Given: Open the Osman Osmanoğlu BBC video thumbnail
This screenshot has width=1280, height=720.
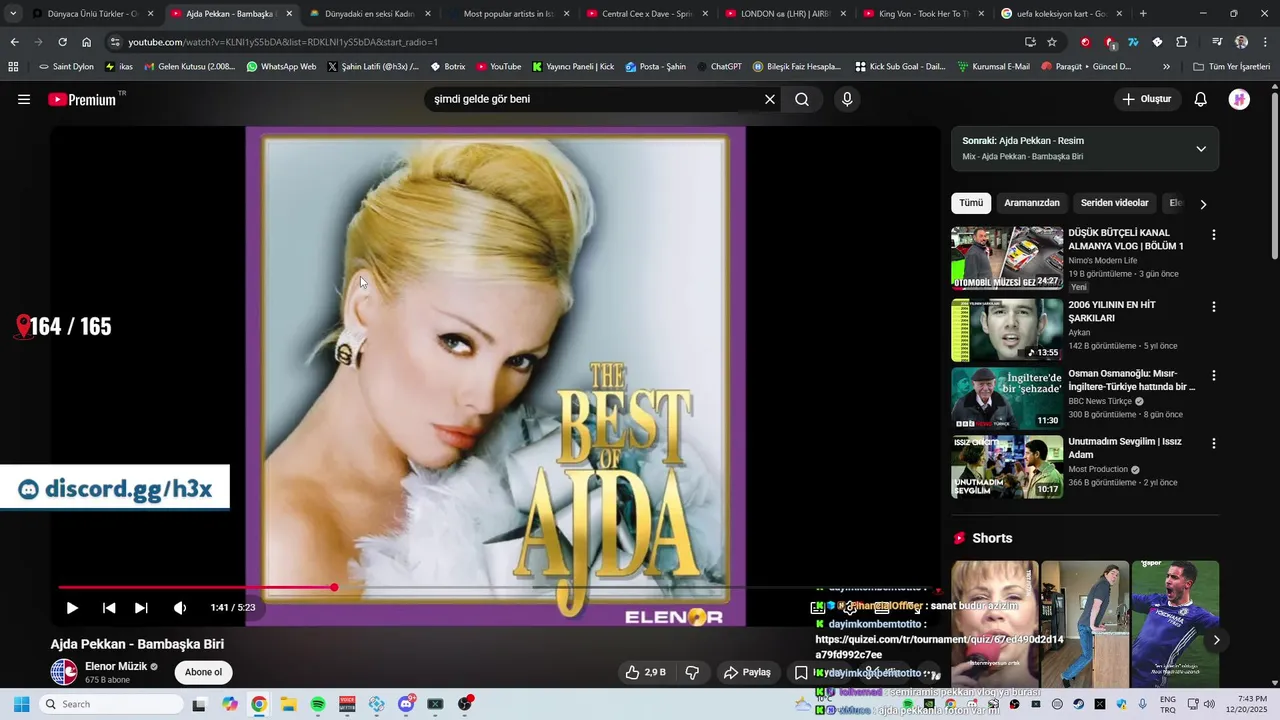Looking at the screenshot, I should click(x=1007, y=398).
